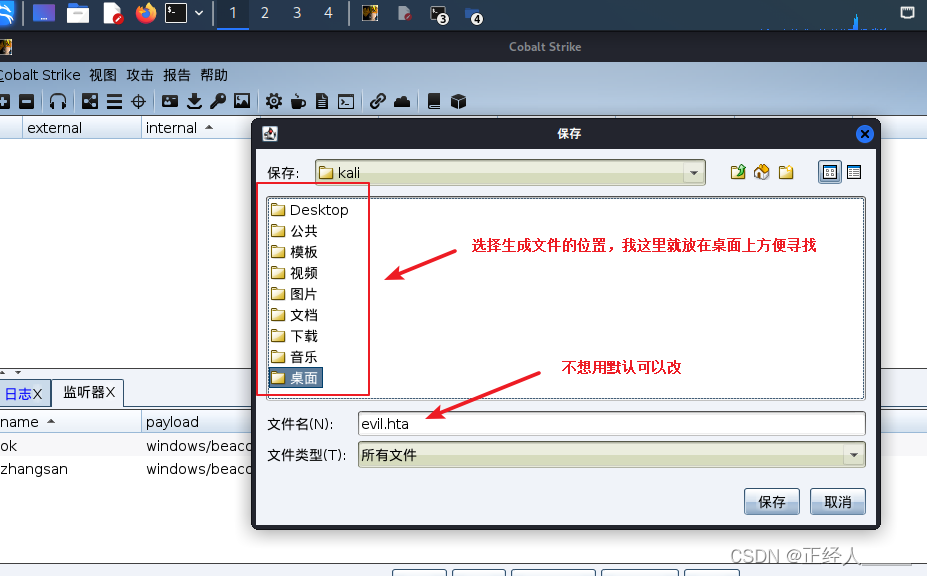Click the evil.hta file name field
The image size is (927, 576).
tap(611, 424)
